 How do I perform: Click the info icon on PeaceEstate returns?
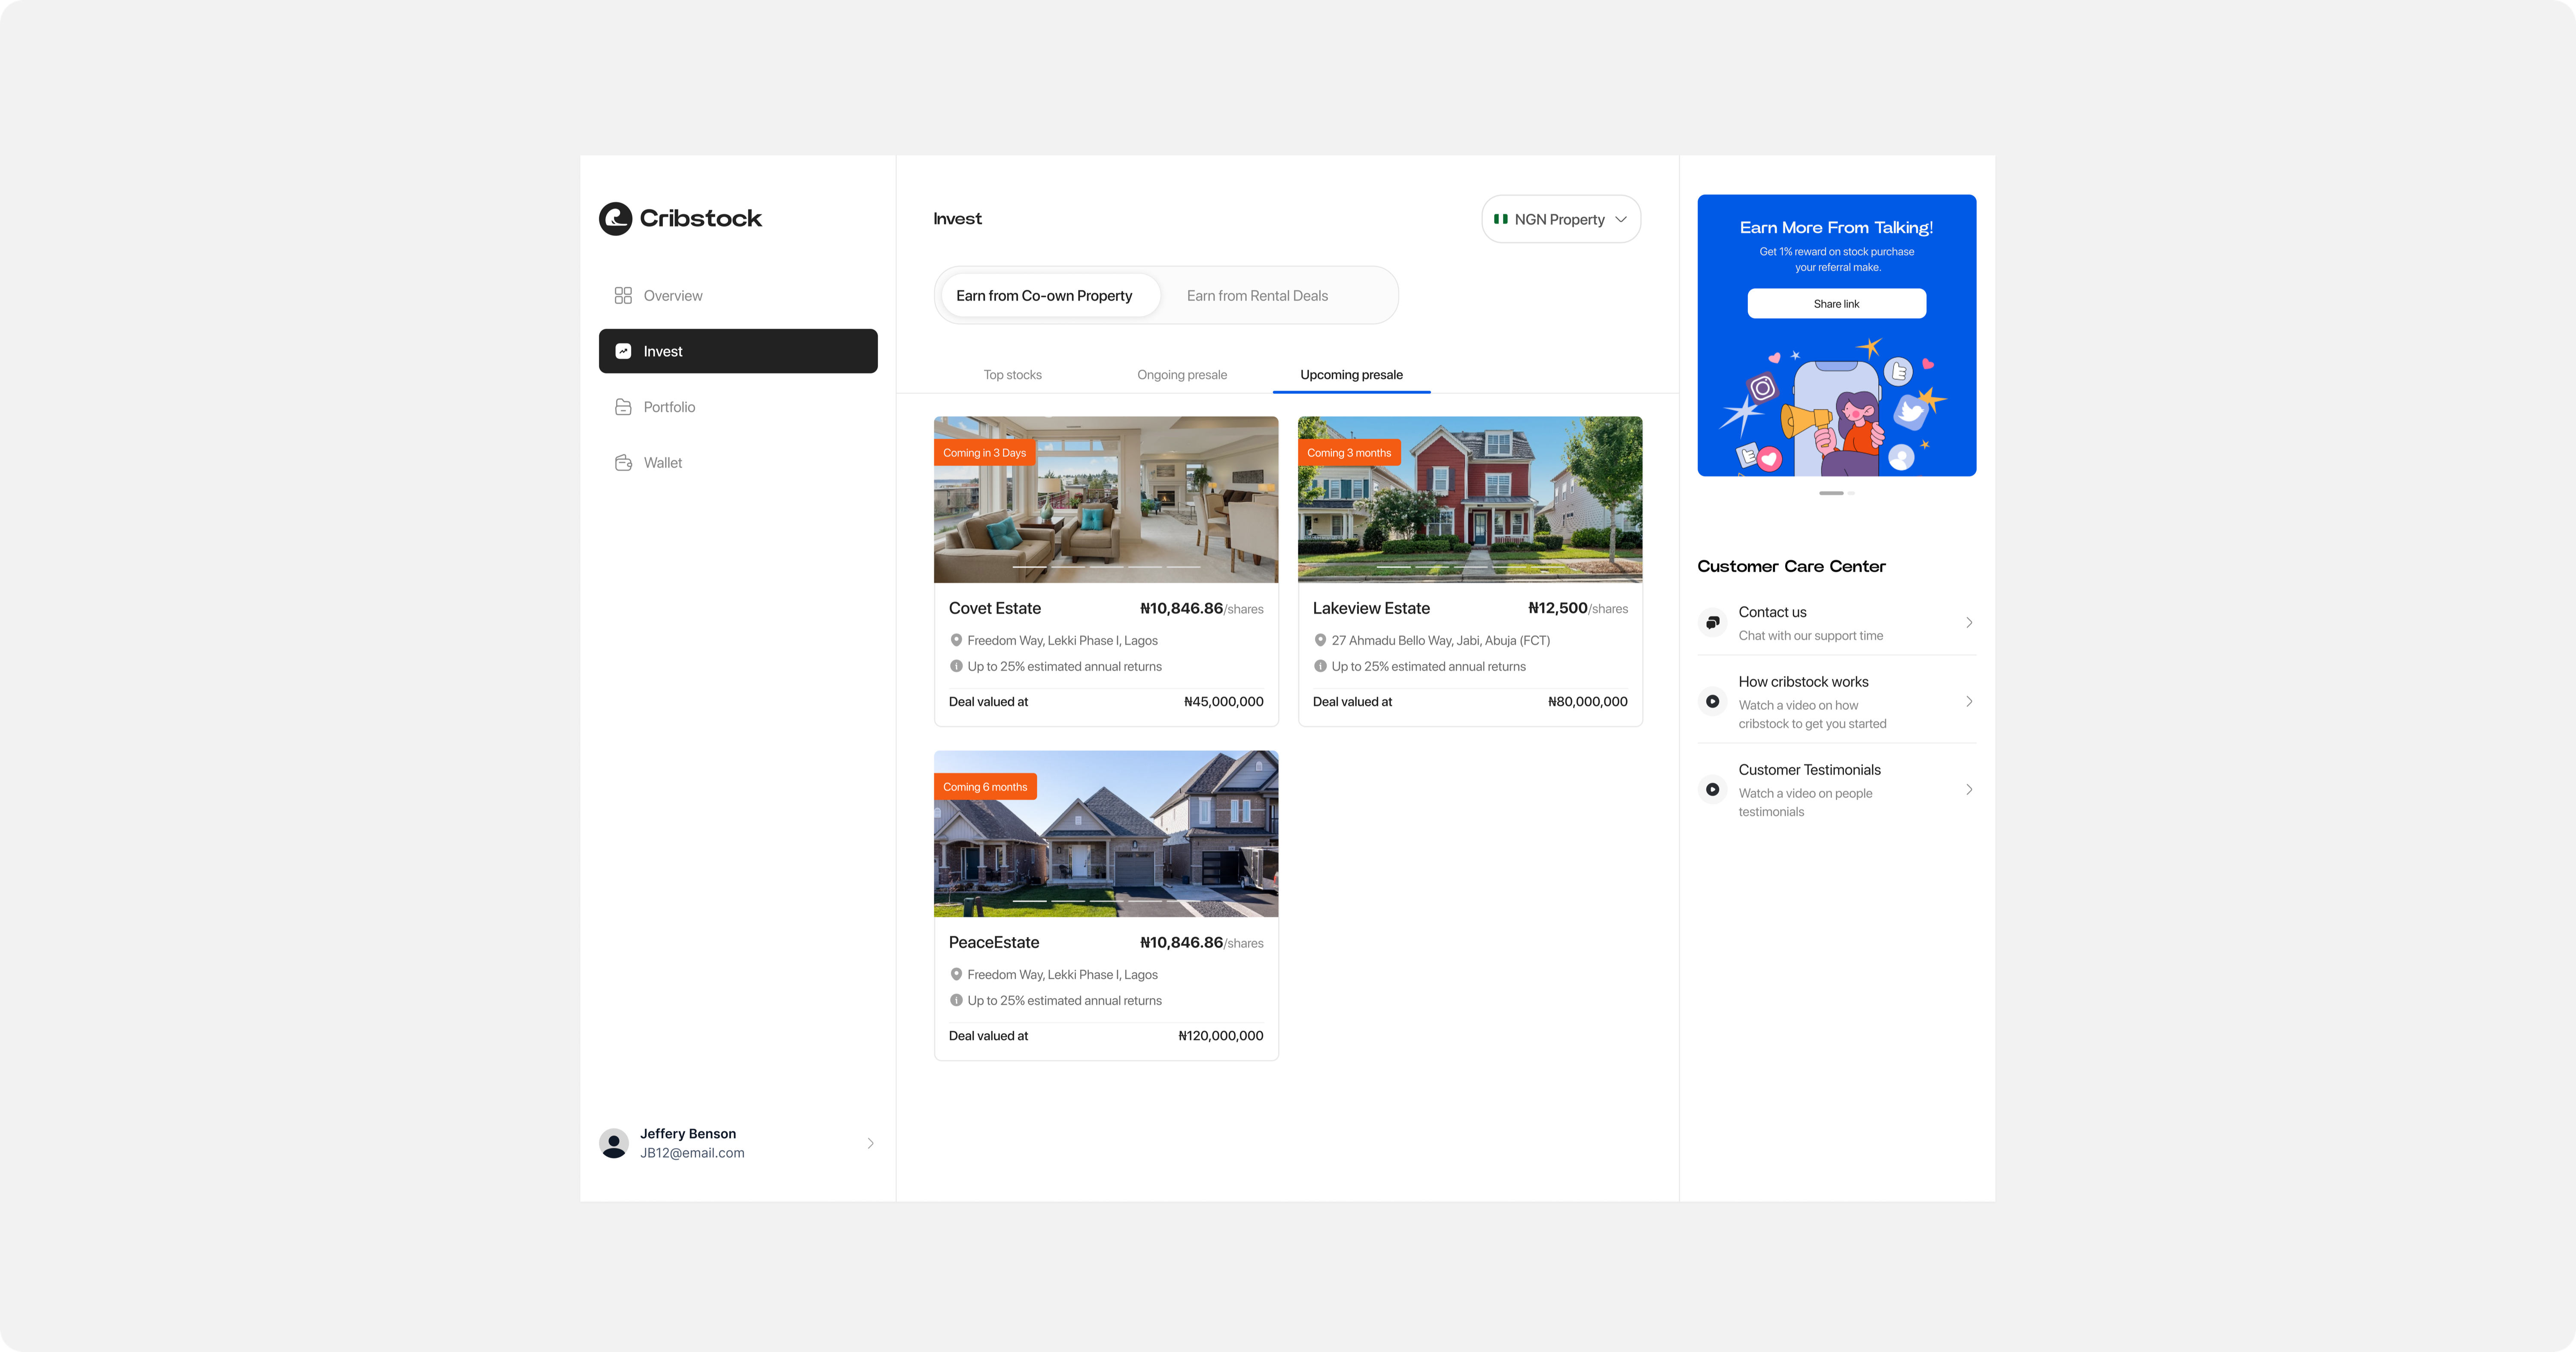tap(956, 1000)
